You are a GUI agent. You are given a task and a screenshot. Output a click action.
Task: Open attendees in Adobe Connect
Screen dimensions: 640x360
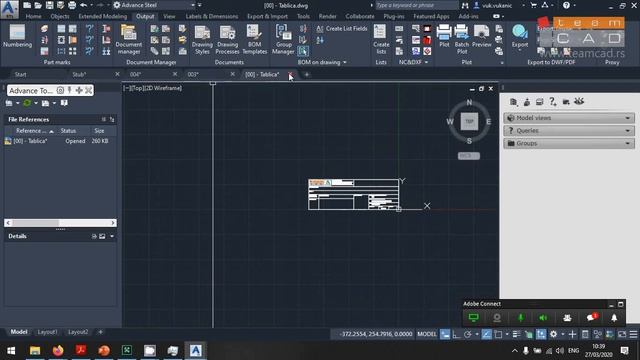567,318
